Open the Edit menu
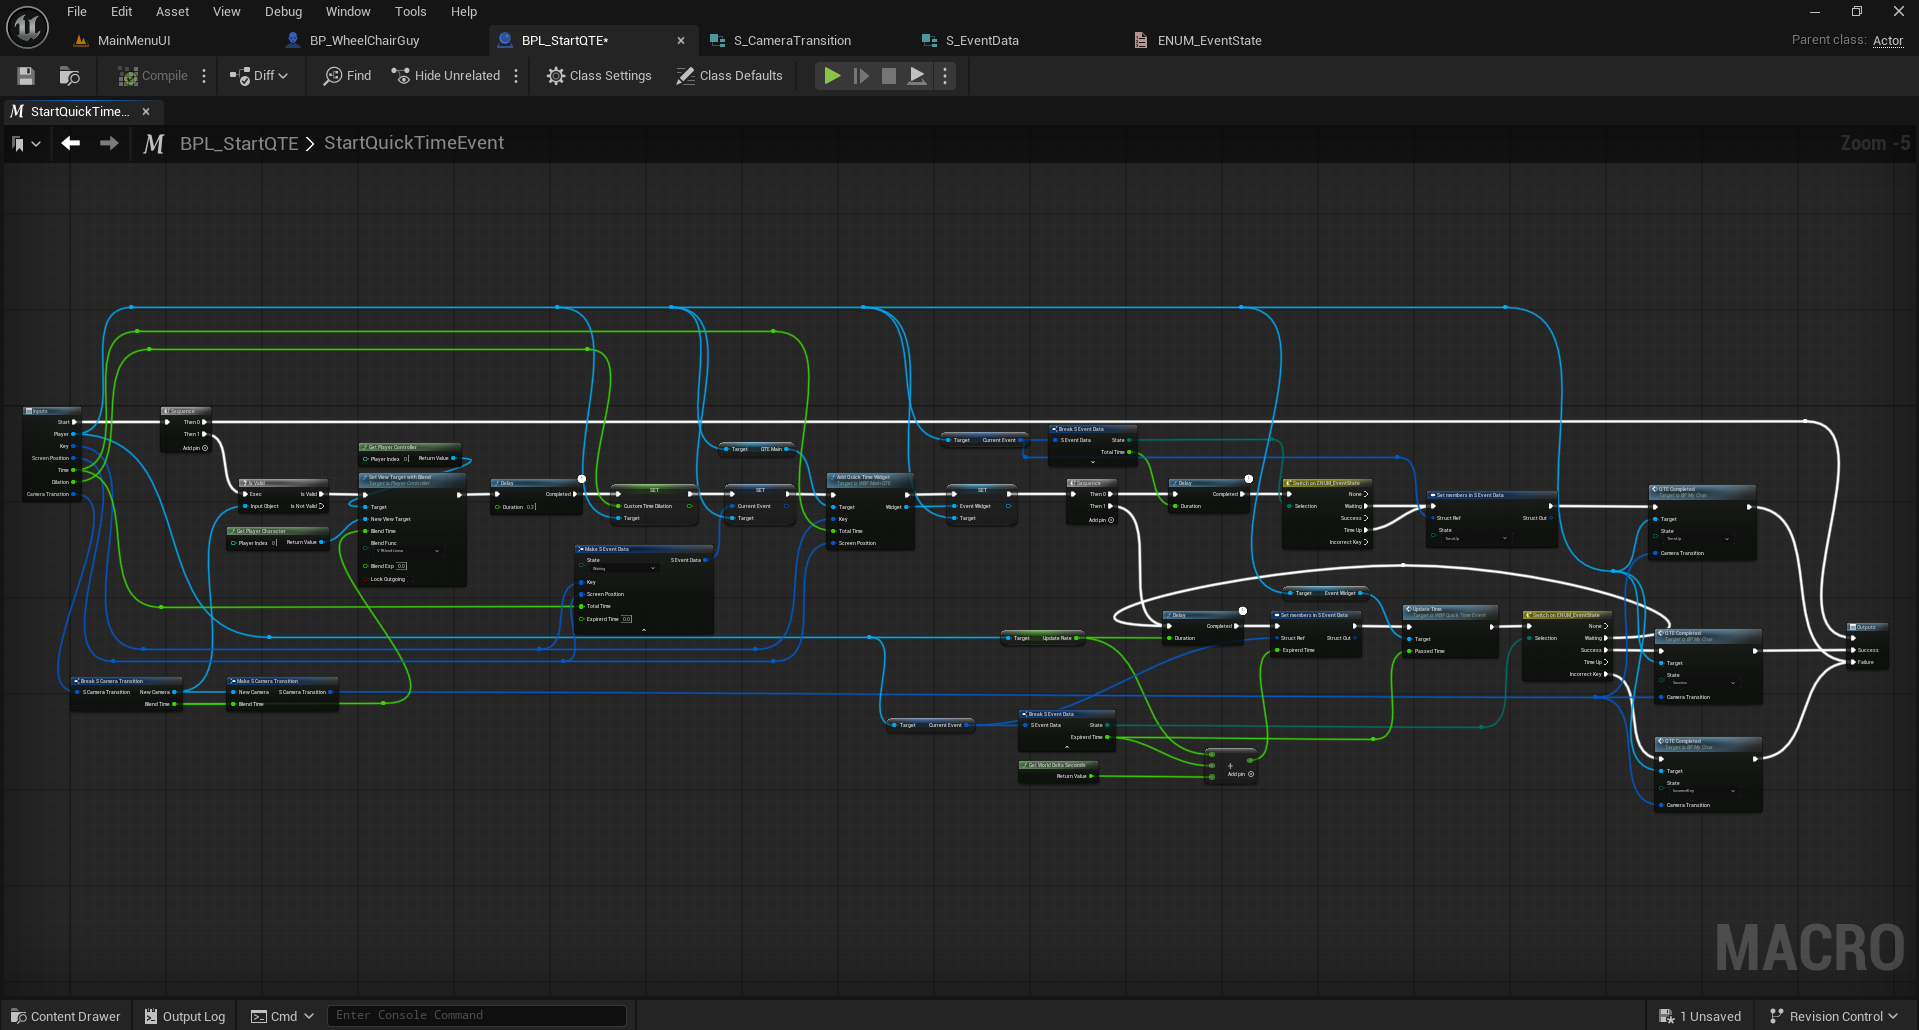This screenshot has width=1919, height=1030. [121, 12]
